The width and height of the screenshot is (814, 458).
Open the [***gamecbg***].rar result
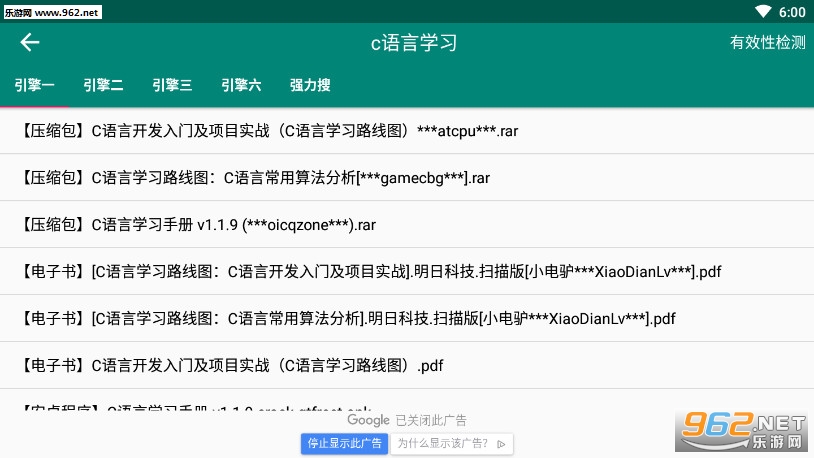[407, 178]
